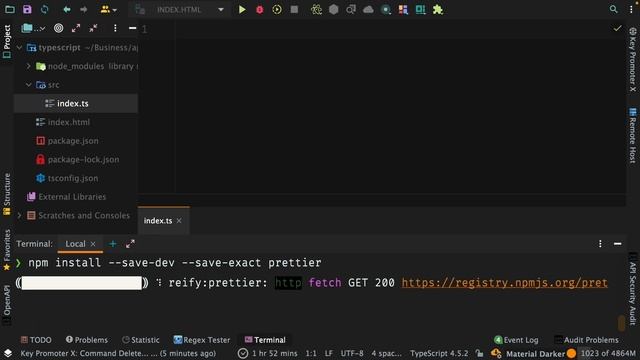Toggle the OpenAPI side panel tab

(x=7, y=304)
